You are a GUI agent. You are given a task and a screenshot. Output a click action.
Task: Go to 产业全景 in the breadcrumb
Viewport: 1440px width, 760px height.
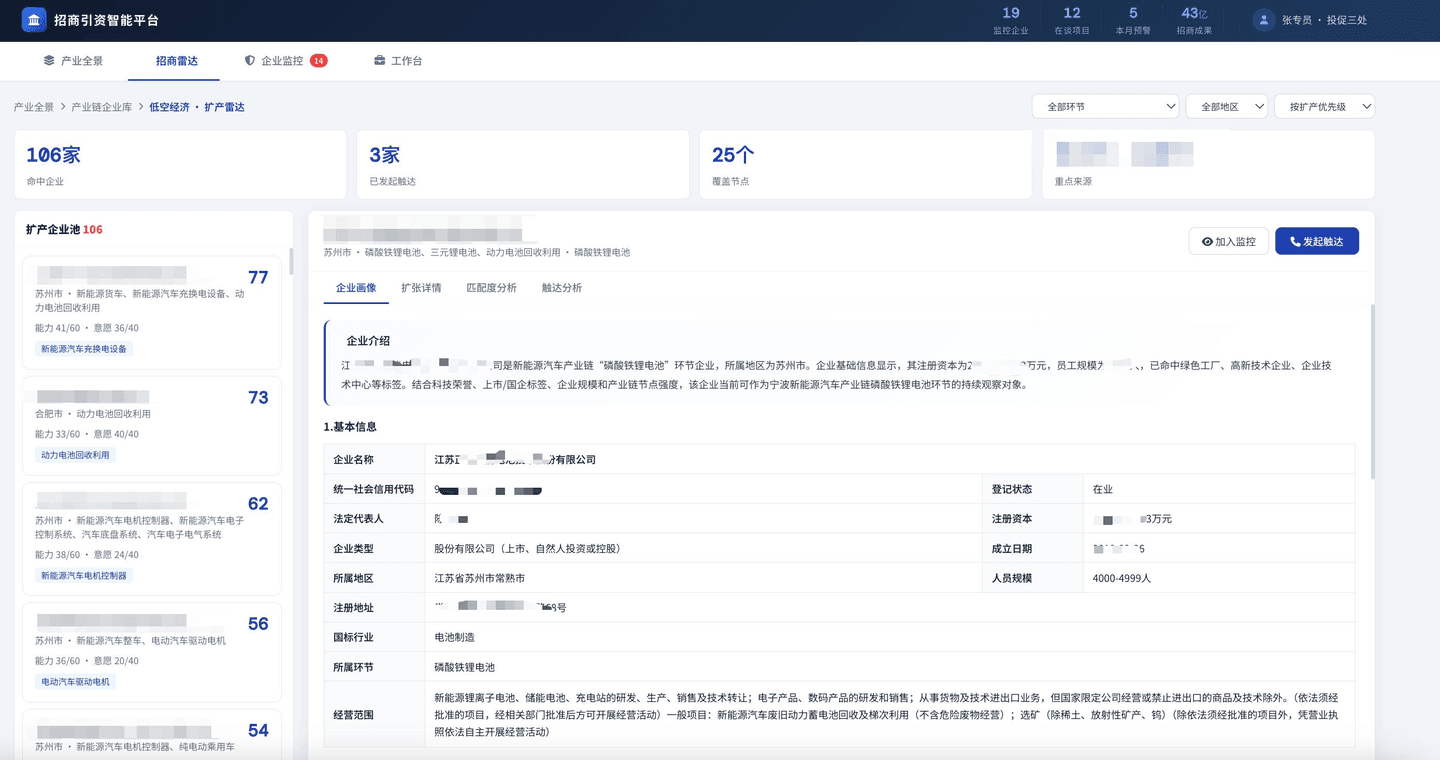[x=34, y=107]
